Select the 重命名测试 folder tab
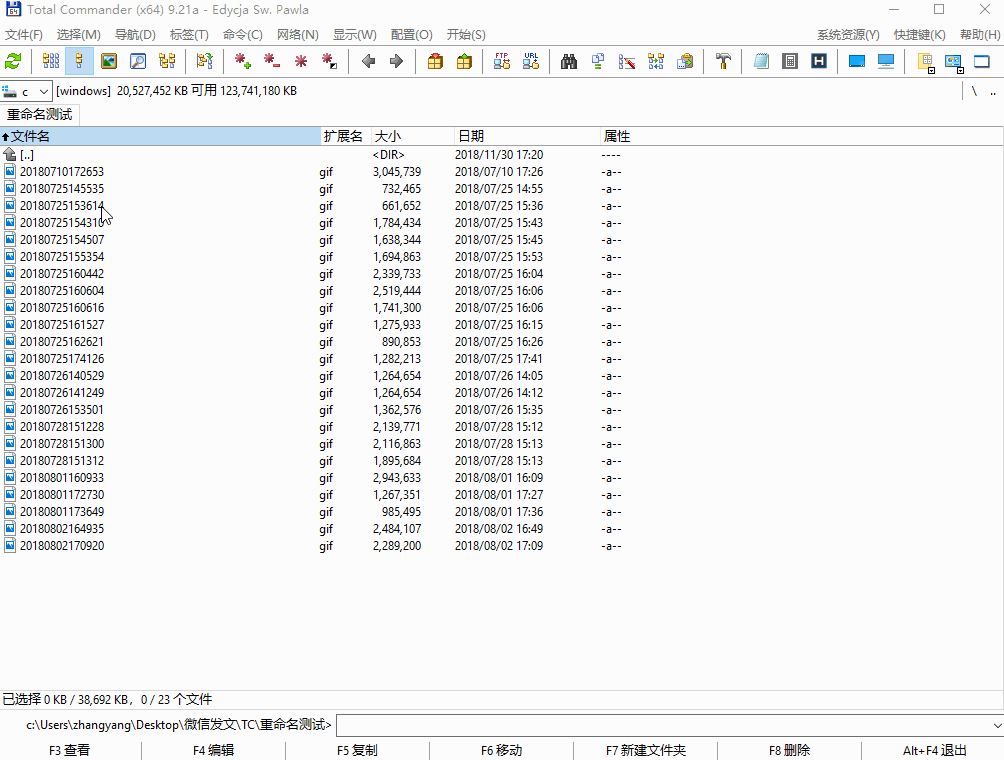The image size is (1004, 760). (x=39, y=114)
